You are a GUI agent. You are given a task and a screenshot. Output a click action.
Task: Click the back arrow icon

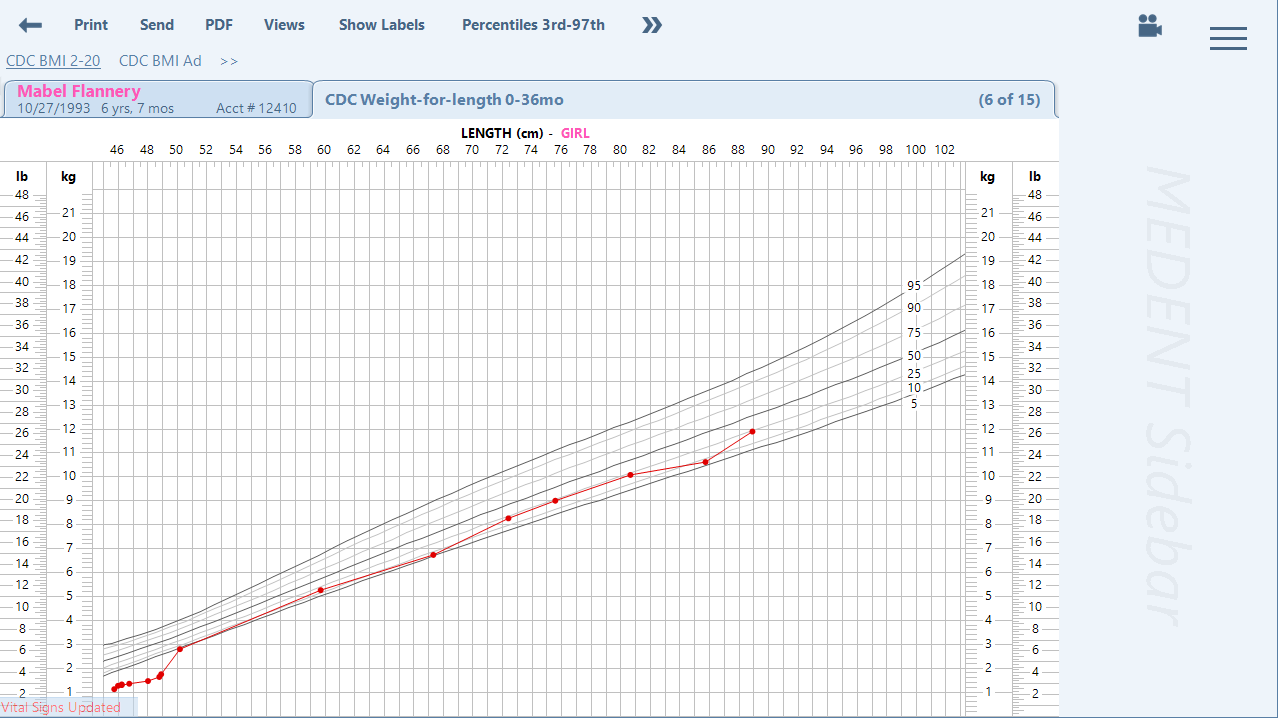tap(30, 25)
